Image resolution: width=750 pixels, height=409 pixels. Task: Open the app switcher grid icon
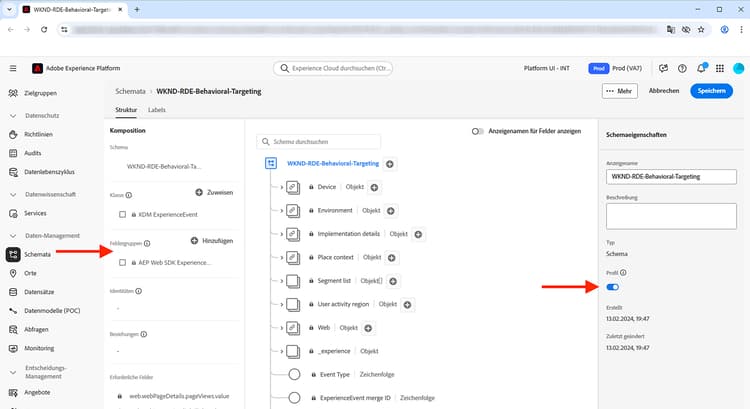click(x=720, y=68)
